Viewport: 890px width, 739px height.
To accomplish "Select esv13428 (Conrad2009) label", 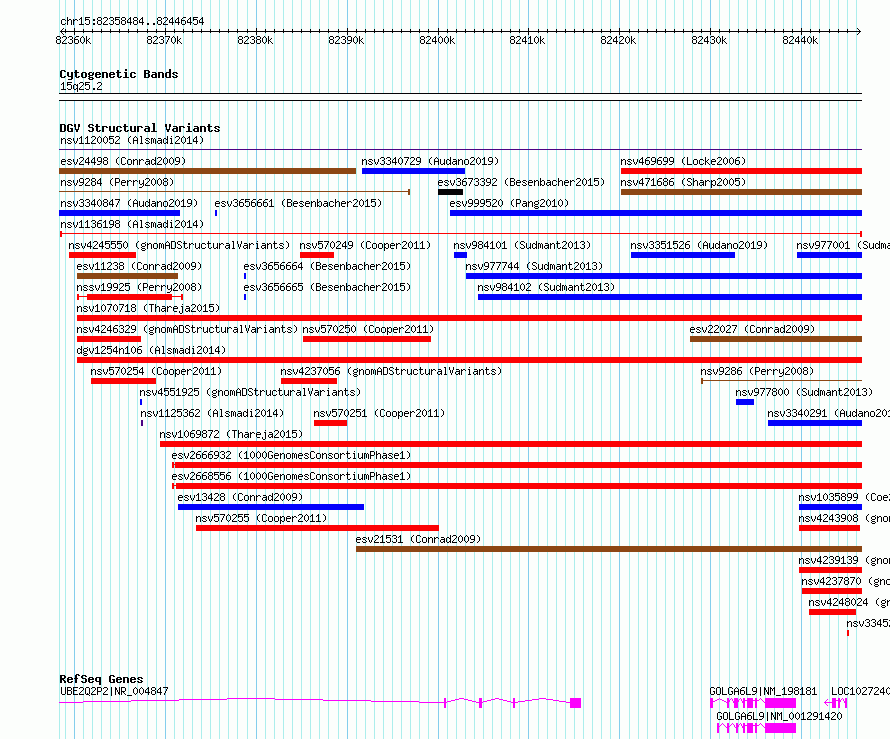I will (240, 497).
